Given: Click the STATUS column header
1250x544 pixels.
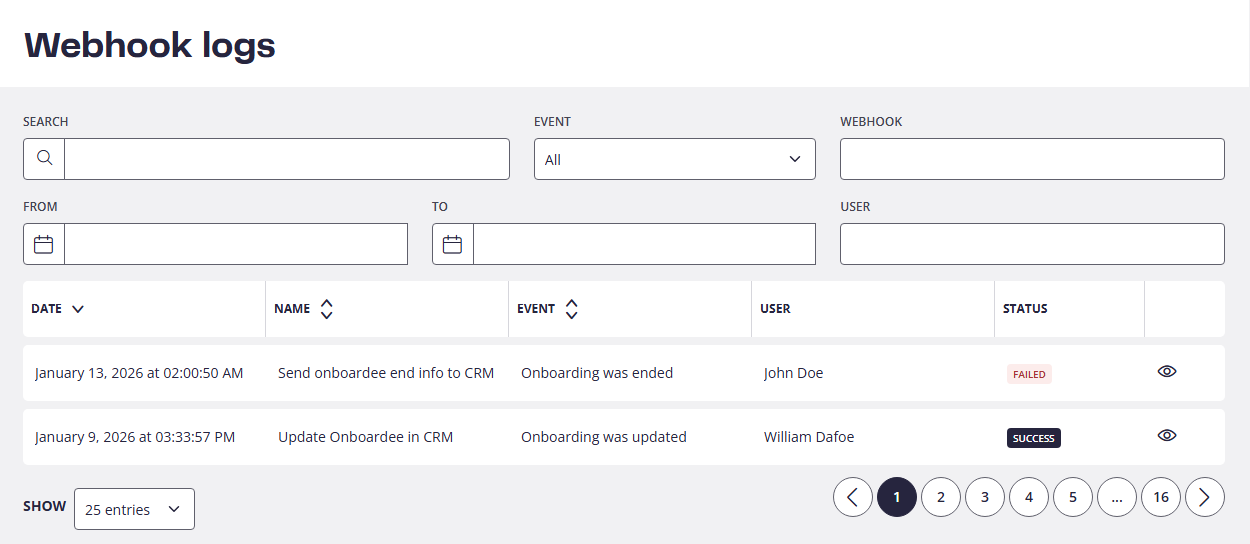Looking at the screenshot, I should (x=1025, y=309).
